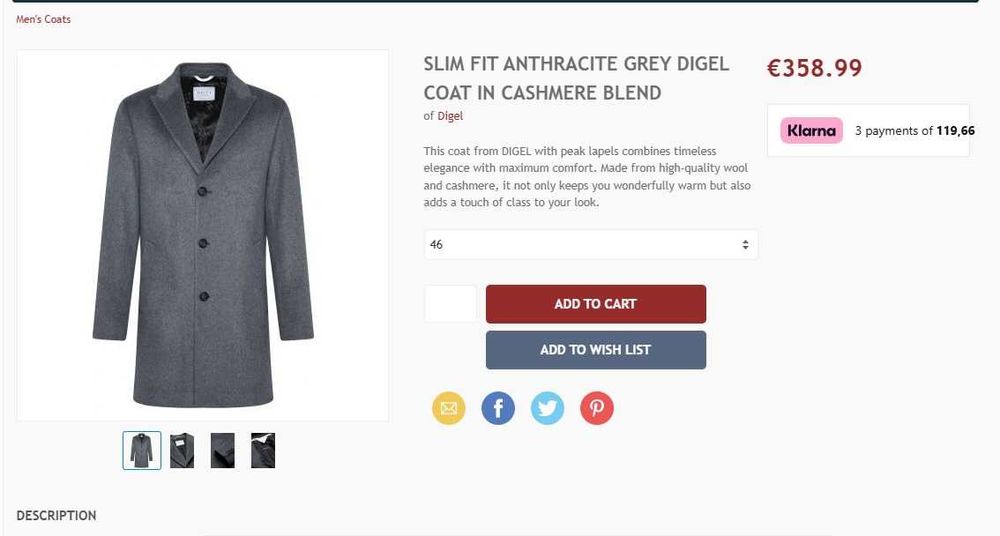The width and height of the screenshot is (1000, 536).
Task: Click the product title heading
Action: point(577,78)
